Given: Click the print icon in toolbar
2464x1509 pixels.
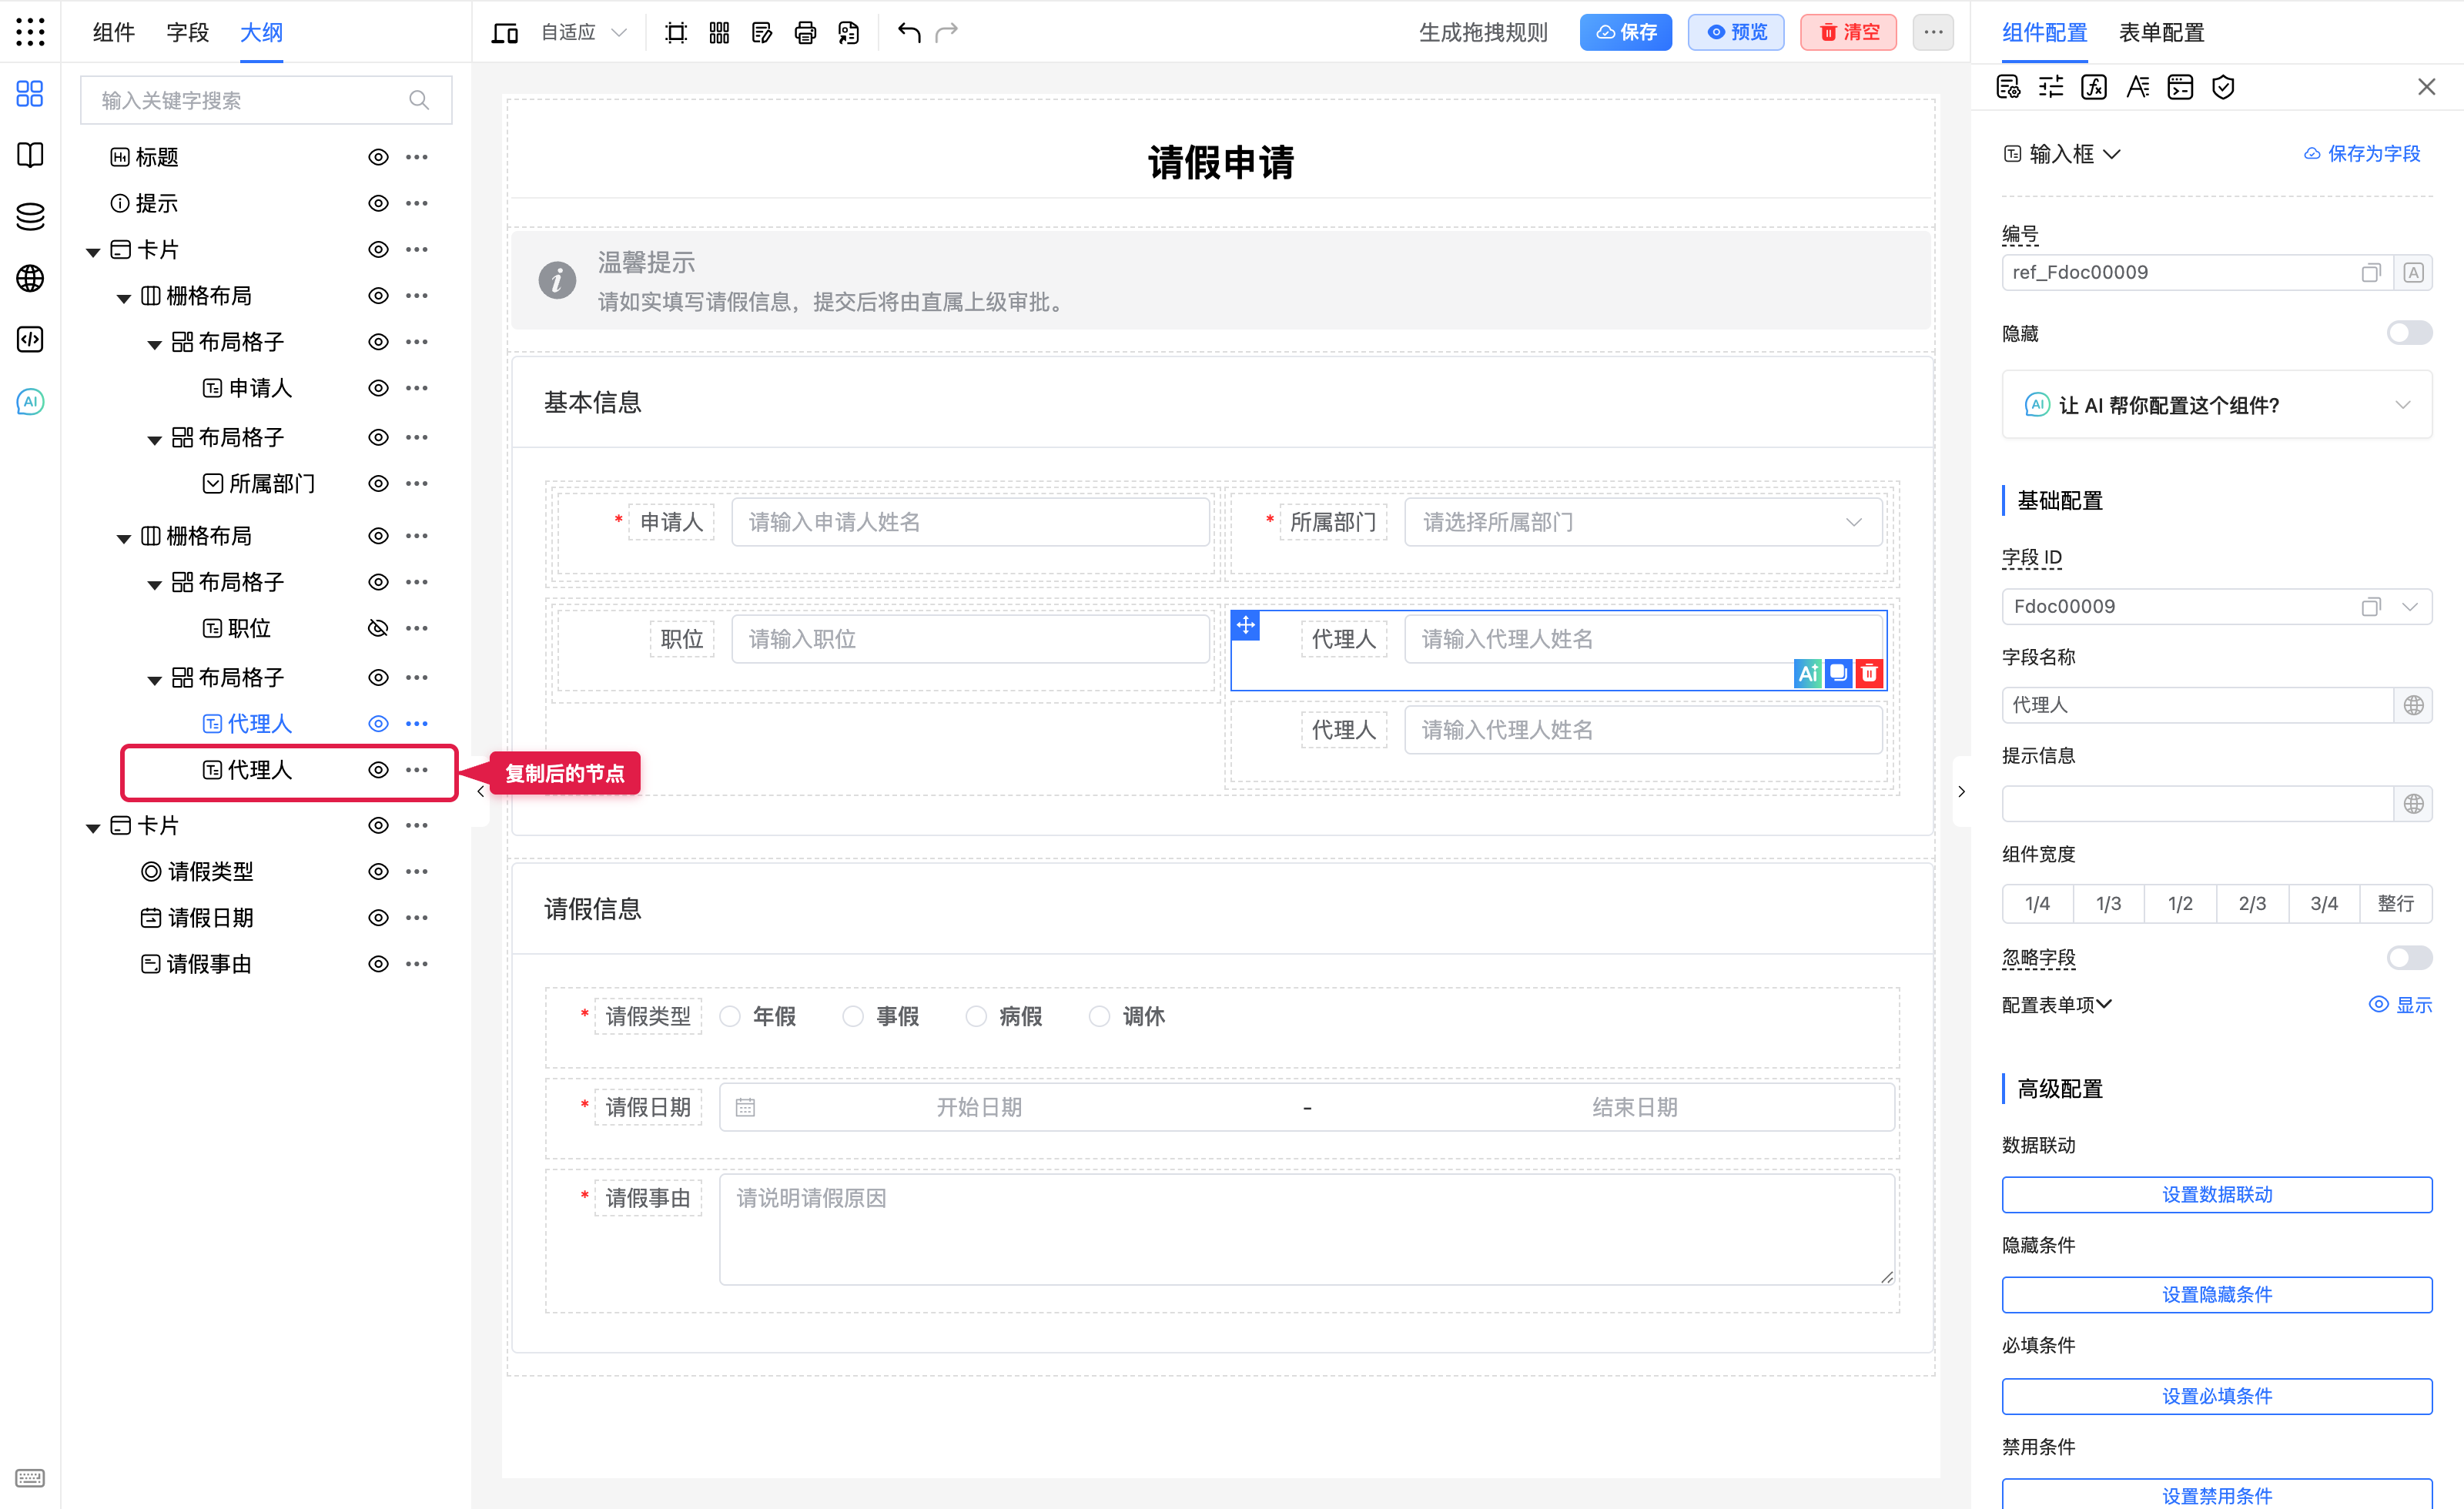Looking at the screenshot, I should point(805,33).
